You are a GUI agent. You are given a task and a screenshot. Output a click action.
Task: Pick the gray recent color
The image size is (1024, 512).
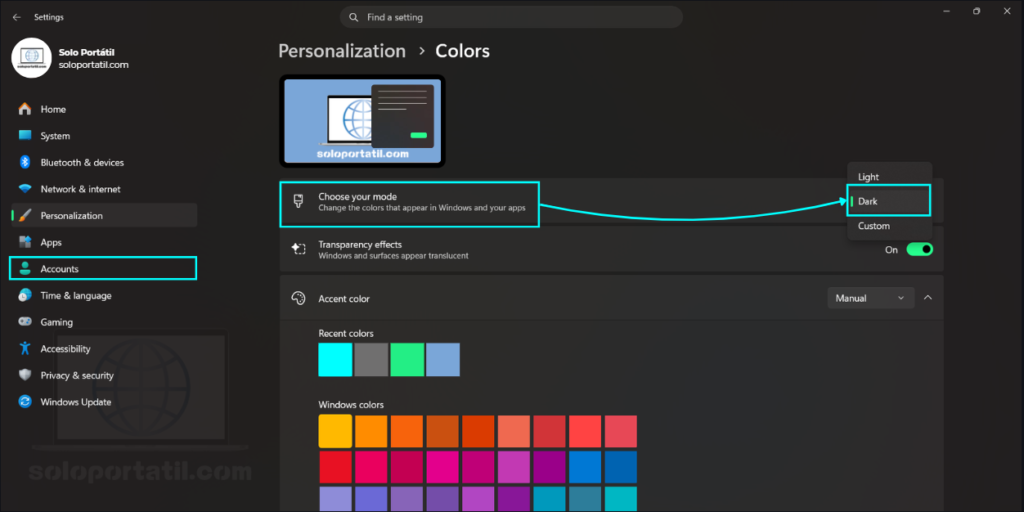(371, 360)
